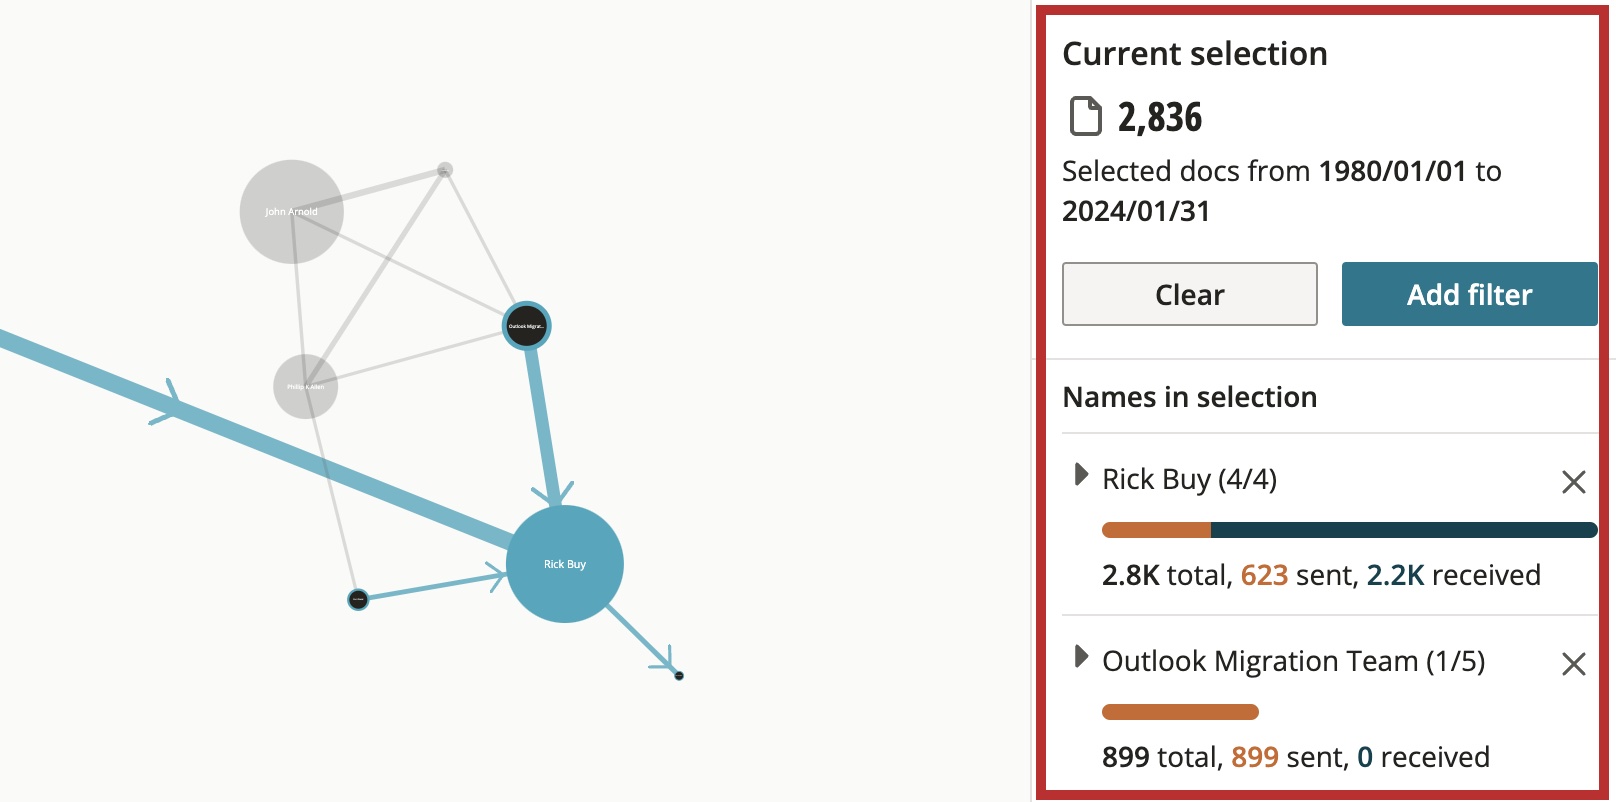Viewport: 1616px width, 802px height.
Task: Expand the Rick Buy entry
Action: (x=1081, y=475)
